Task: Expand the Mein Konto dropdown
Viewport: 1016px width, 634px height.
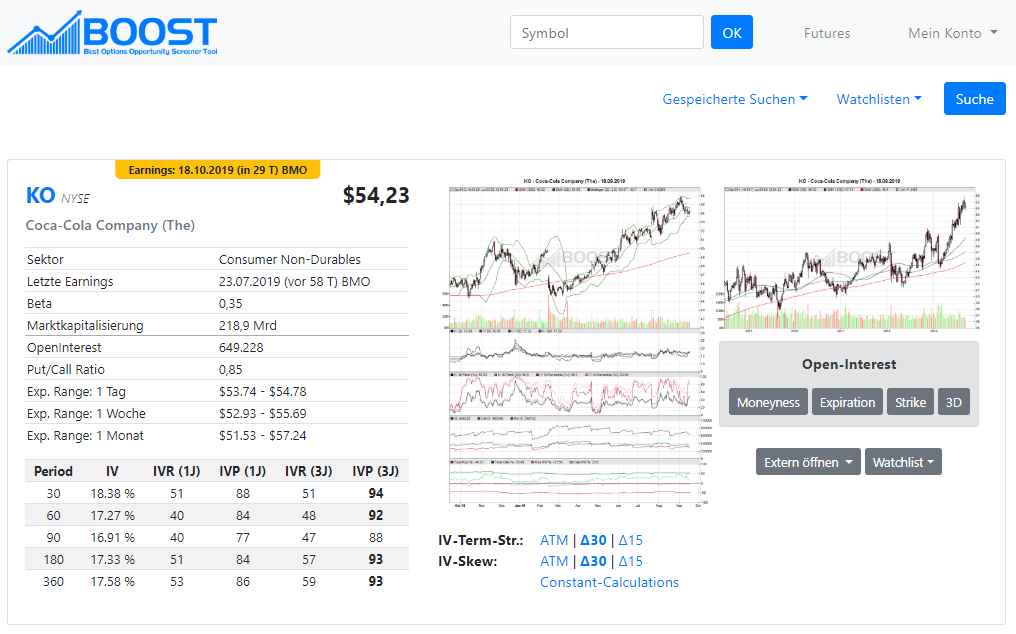Action: (952, 33)
